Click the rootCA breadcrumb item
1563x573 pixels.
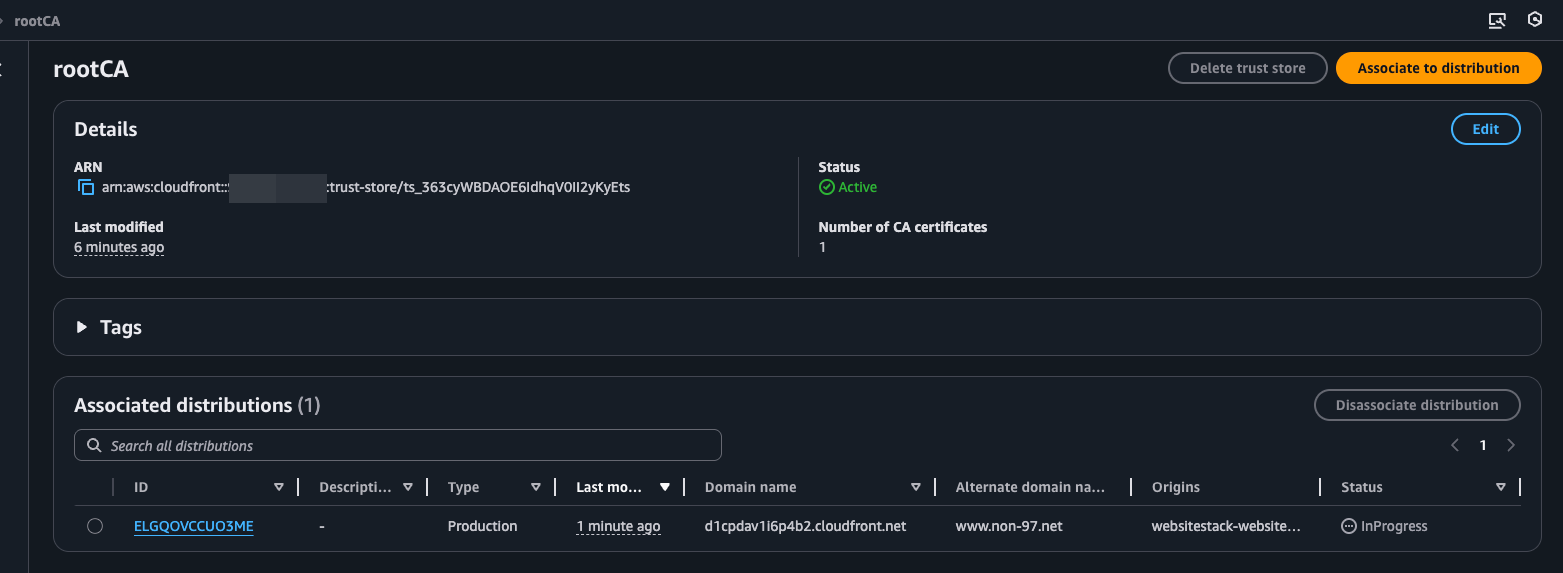tap(37, 20)
